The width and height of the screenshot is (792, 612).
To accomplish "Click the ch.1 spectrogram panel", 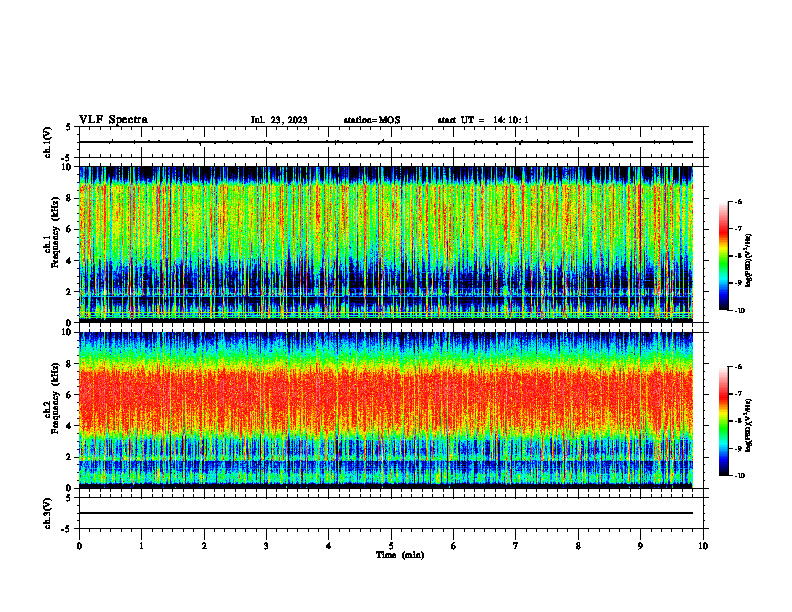I will (x=386, y=244).
